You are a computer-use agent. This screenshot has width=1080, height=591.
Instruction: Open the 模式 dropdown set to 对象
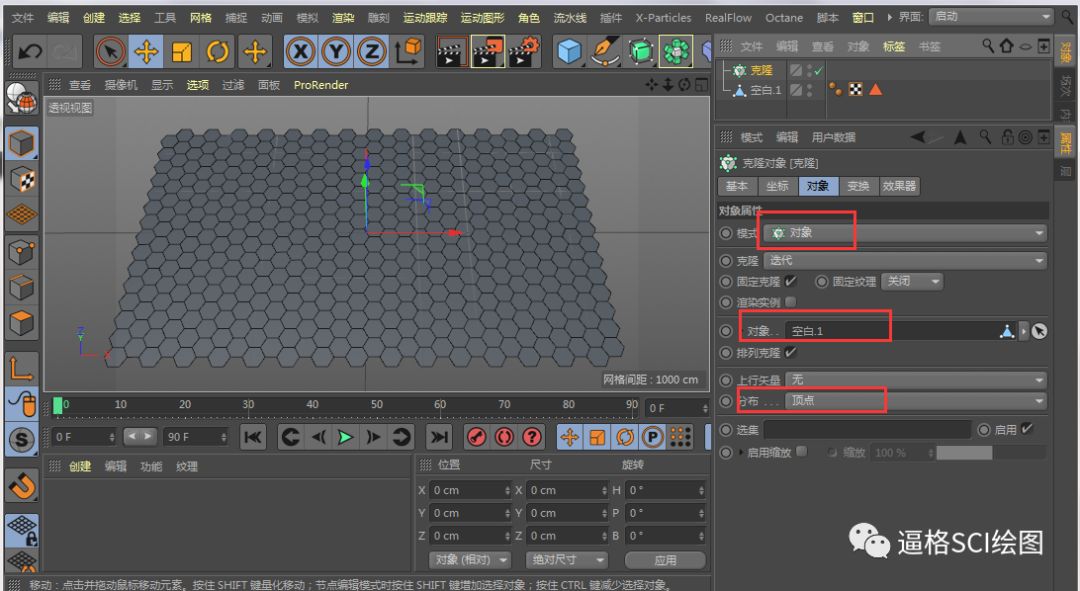click(x=905, y=233)
